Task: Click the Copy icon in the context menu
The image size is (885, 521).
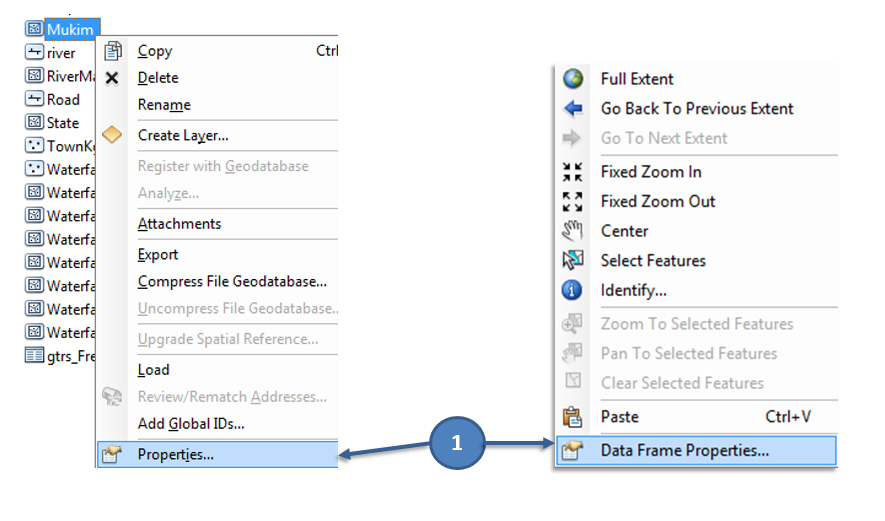Action: click(x=113, y=51)
